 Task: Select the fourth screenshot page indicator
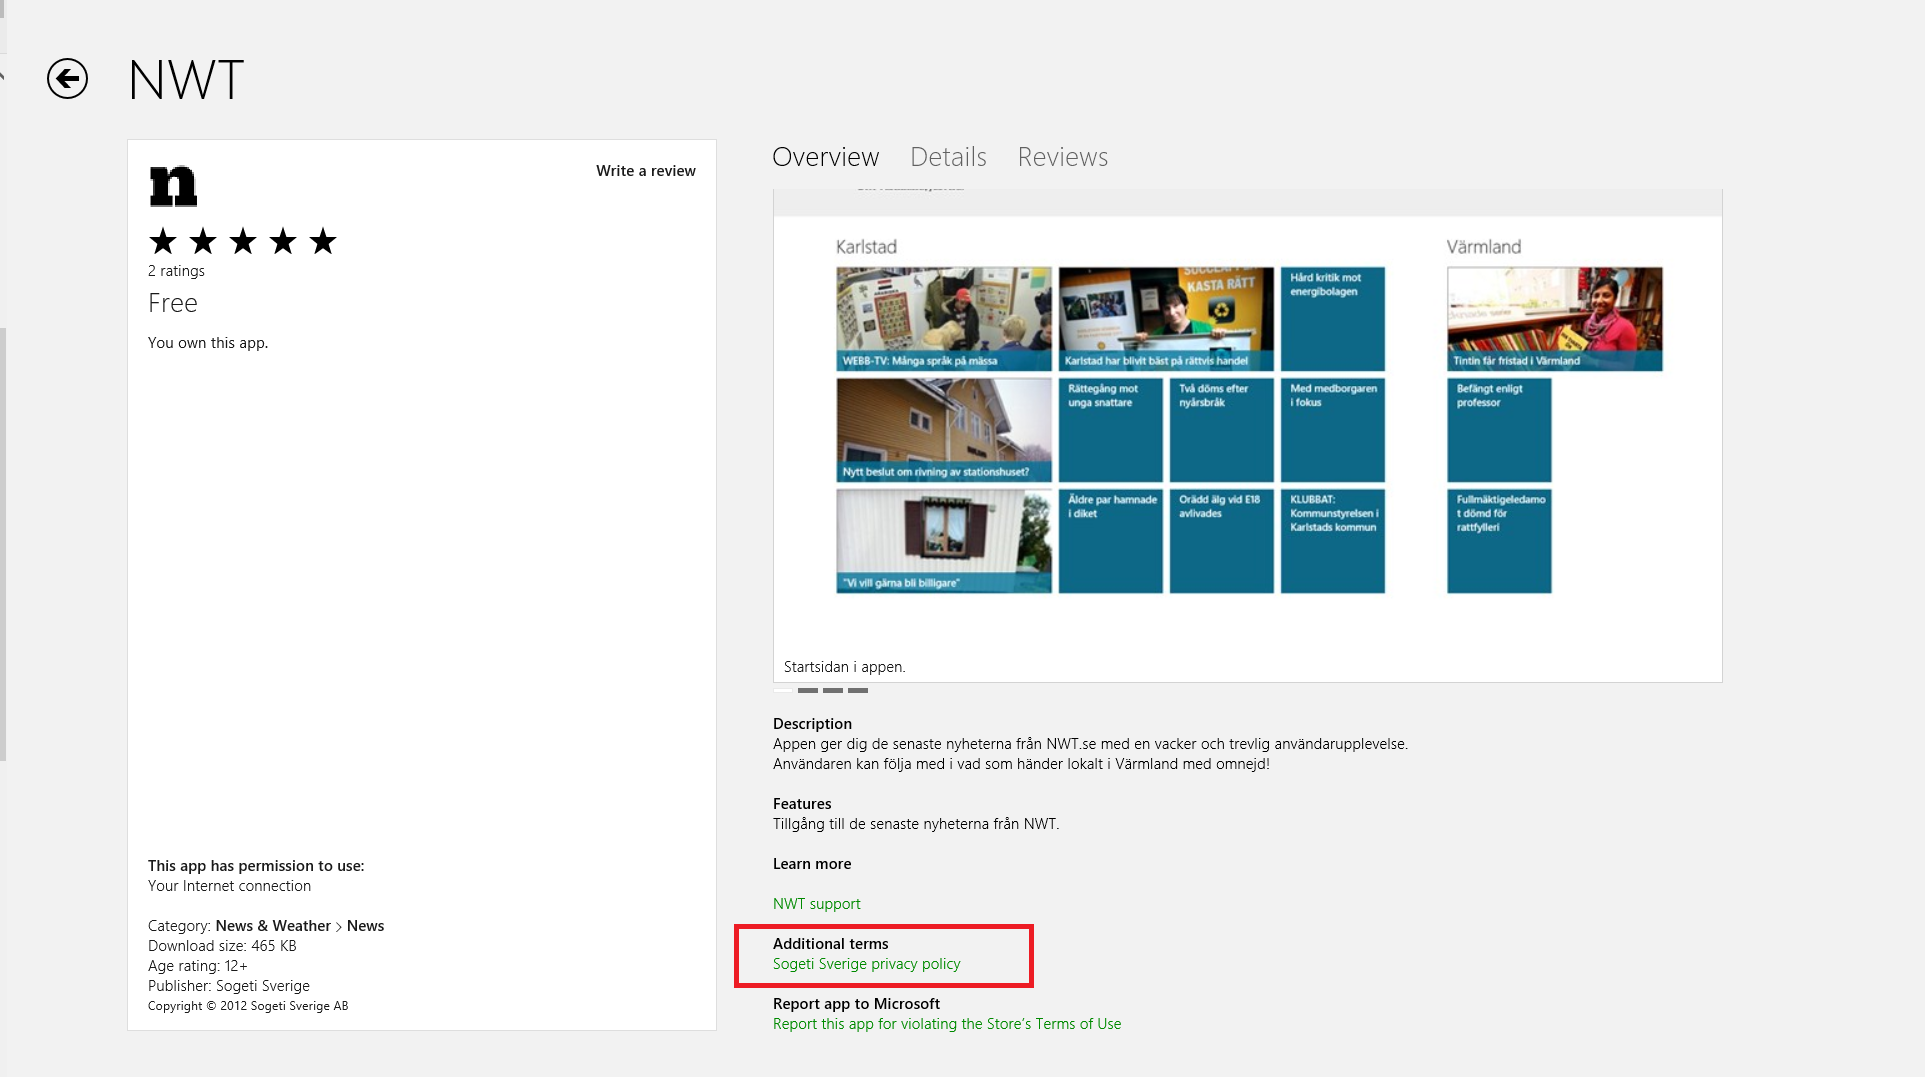pos(858,690)
